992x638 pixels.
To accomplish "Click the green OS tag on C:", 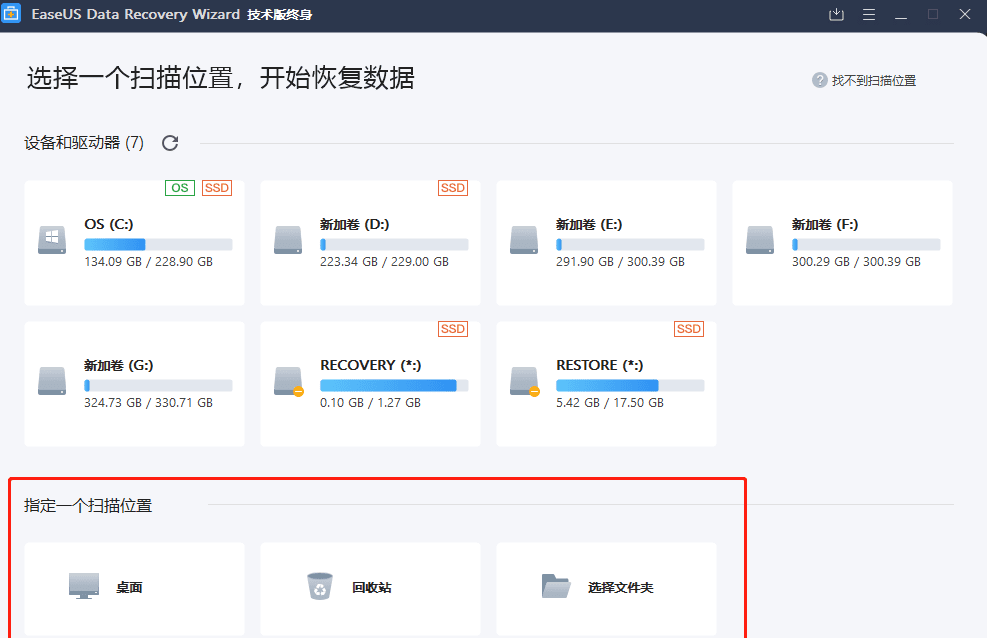I will (x=180, y=188).
